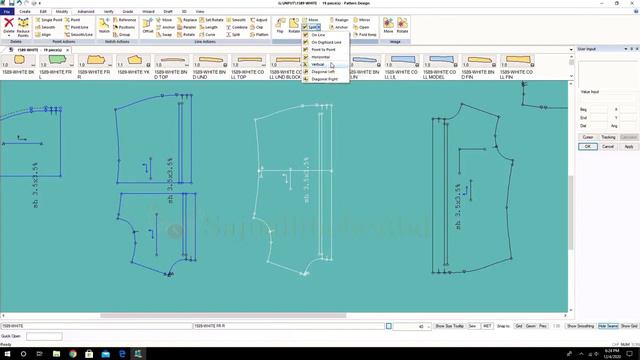Image resolution: width=640 pixels, height=360 pixels.
Task: Toggle Hide Seams
Action: pyautogui.click(x=608, y=326)
